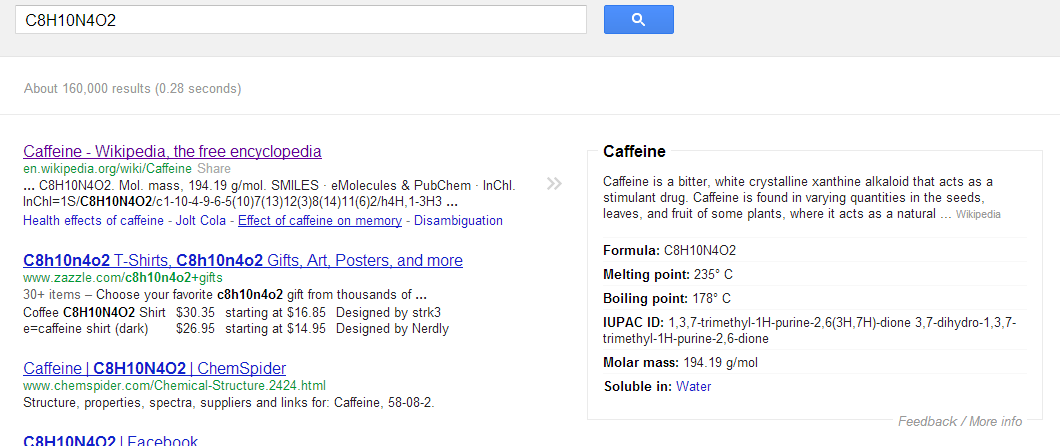
Task: Click en.wikipedia.org/wiki/Caffeine green URL
Action: click(107, 168)
